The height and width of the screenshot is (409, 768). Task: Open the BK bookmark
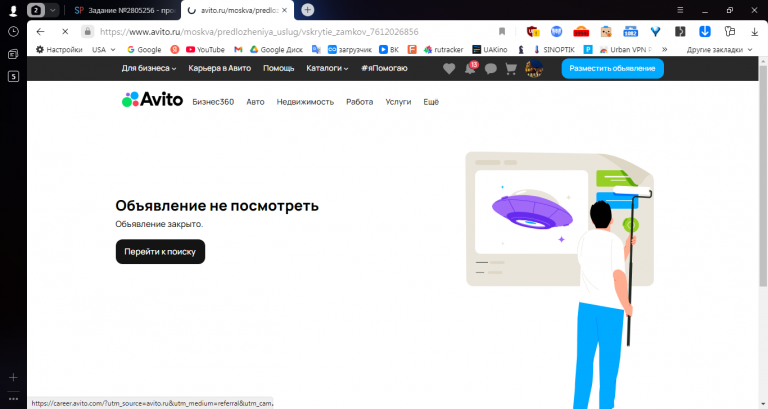(x=389, y=49)
